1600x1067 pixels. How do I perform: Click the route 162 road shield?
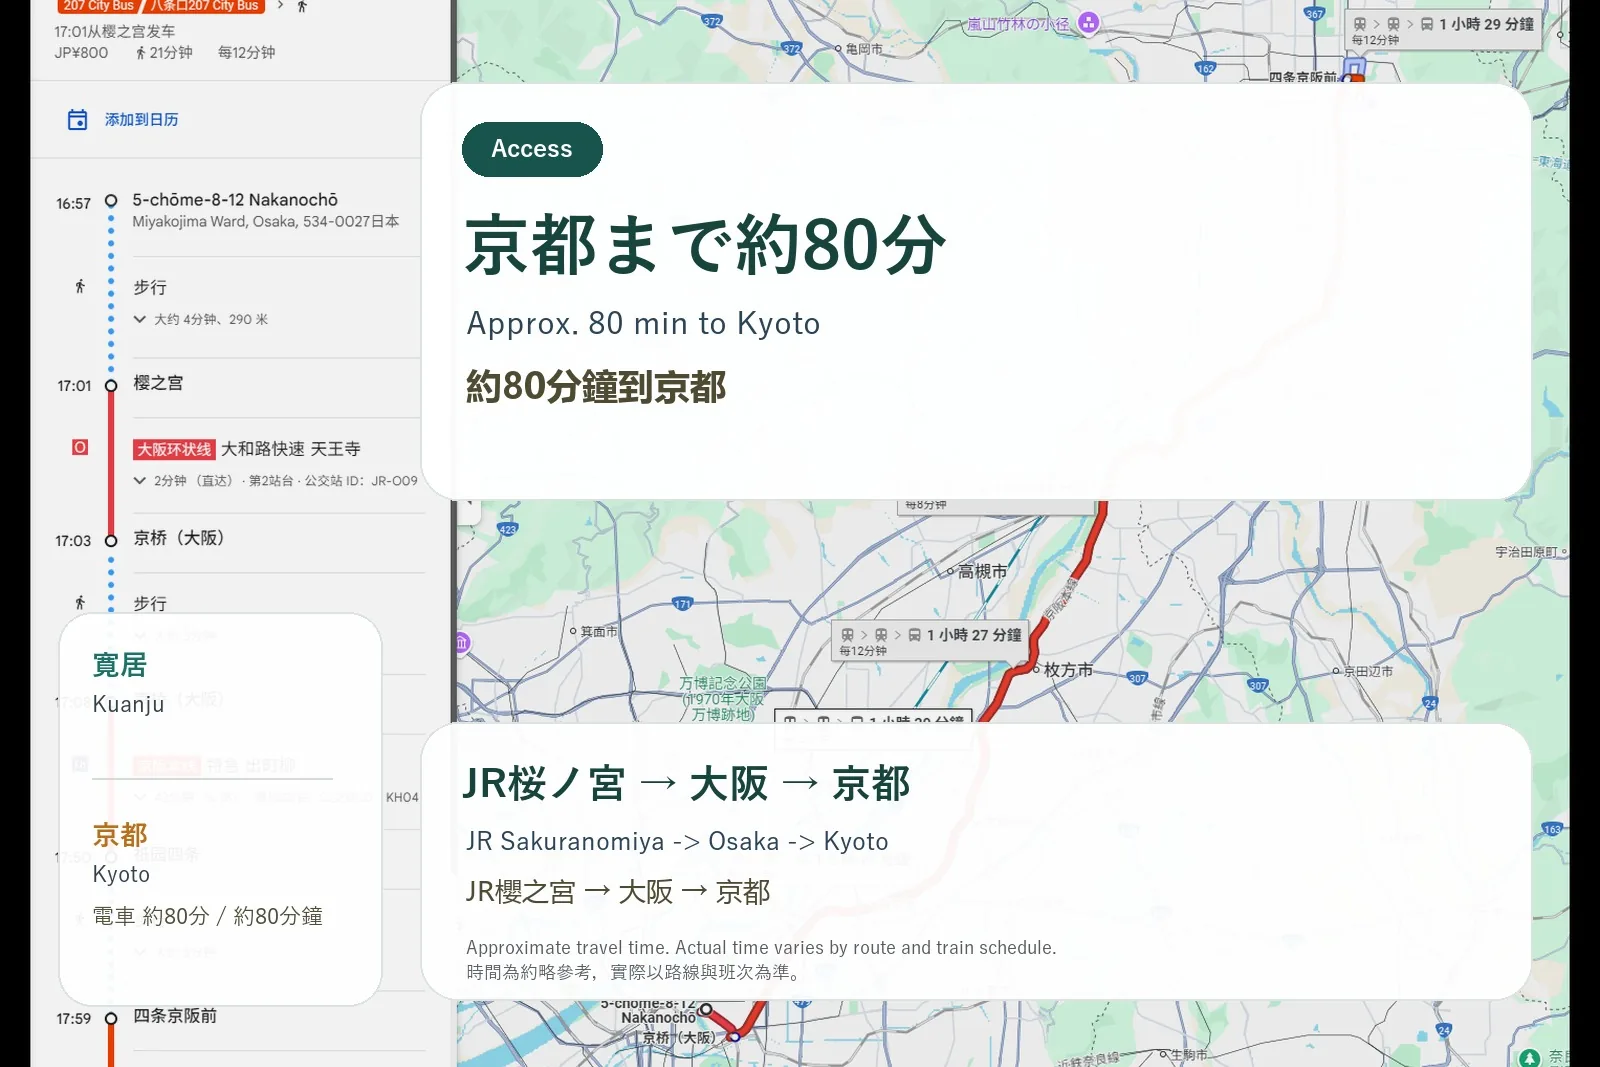tap(1206, 69)
